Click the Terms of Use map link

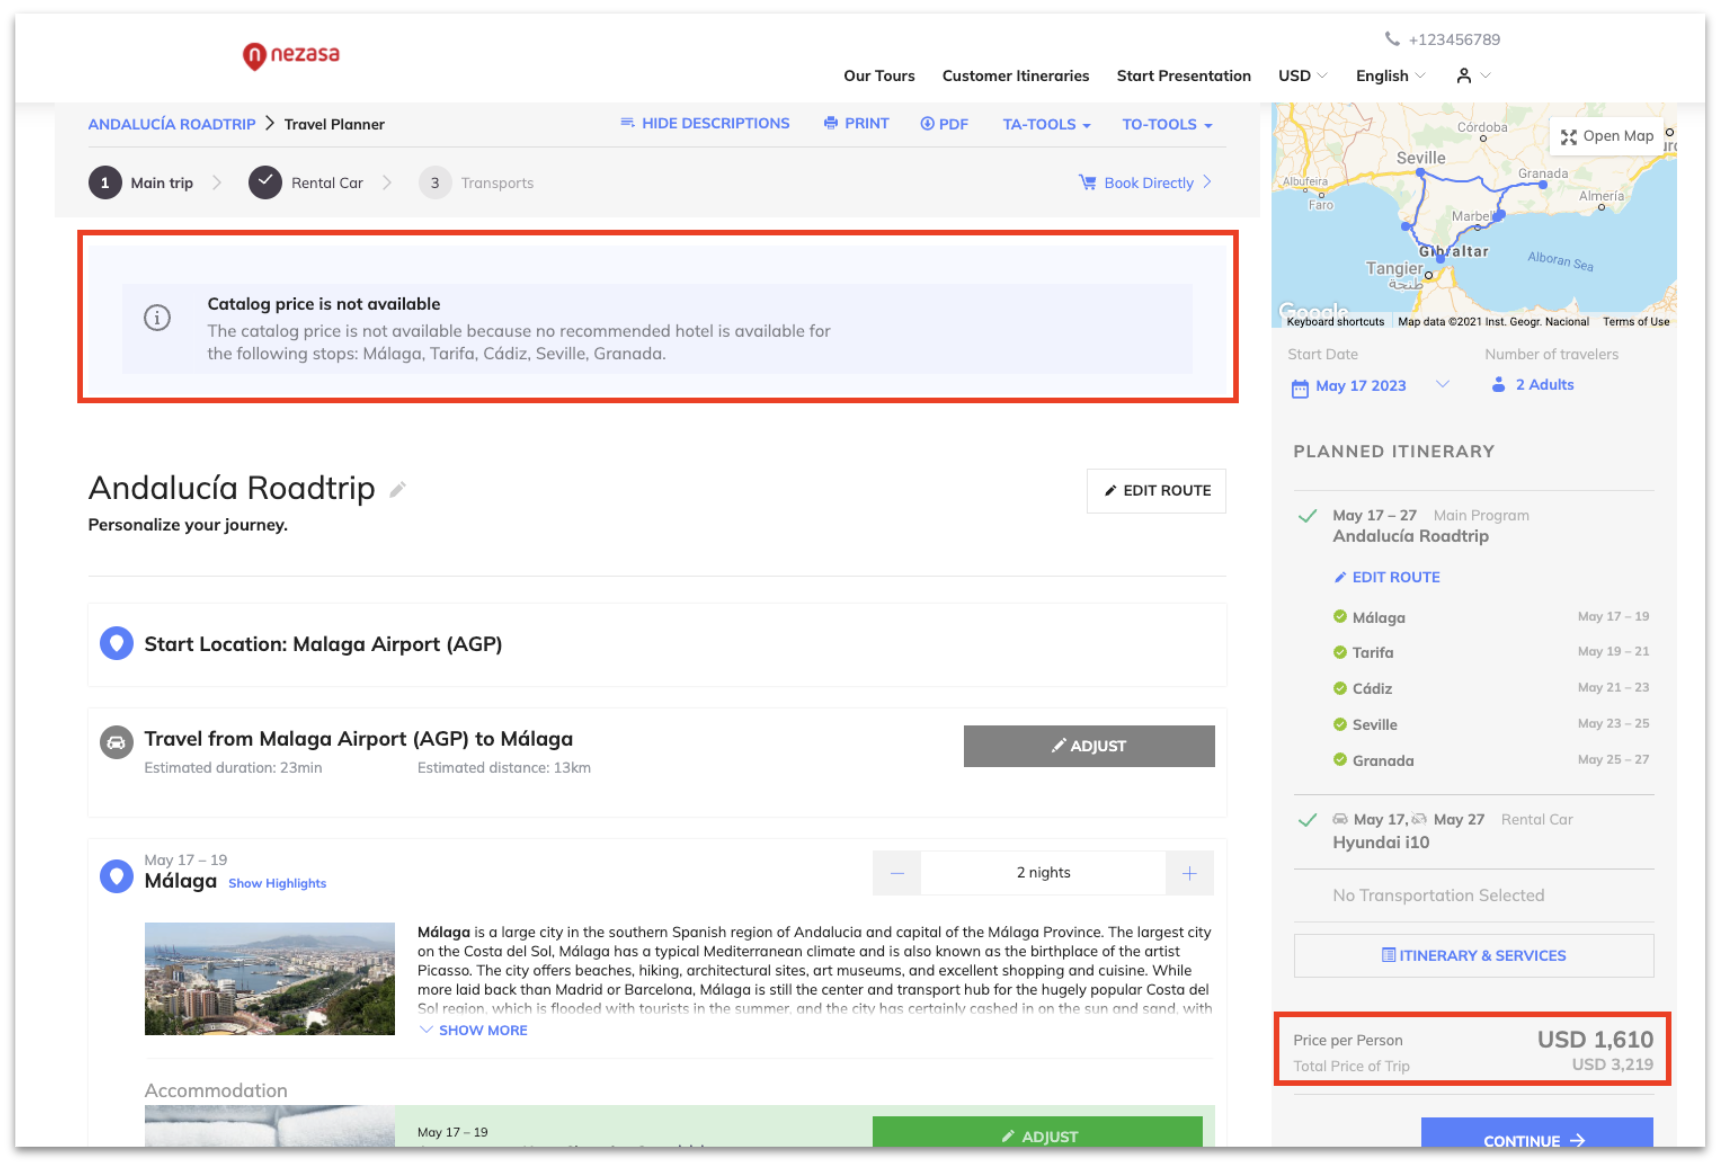pos(1636,322)
